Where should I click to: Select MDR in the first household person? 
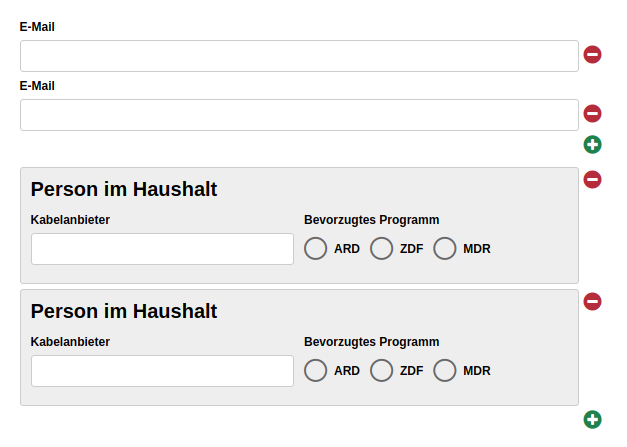coord(445,248)
